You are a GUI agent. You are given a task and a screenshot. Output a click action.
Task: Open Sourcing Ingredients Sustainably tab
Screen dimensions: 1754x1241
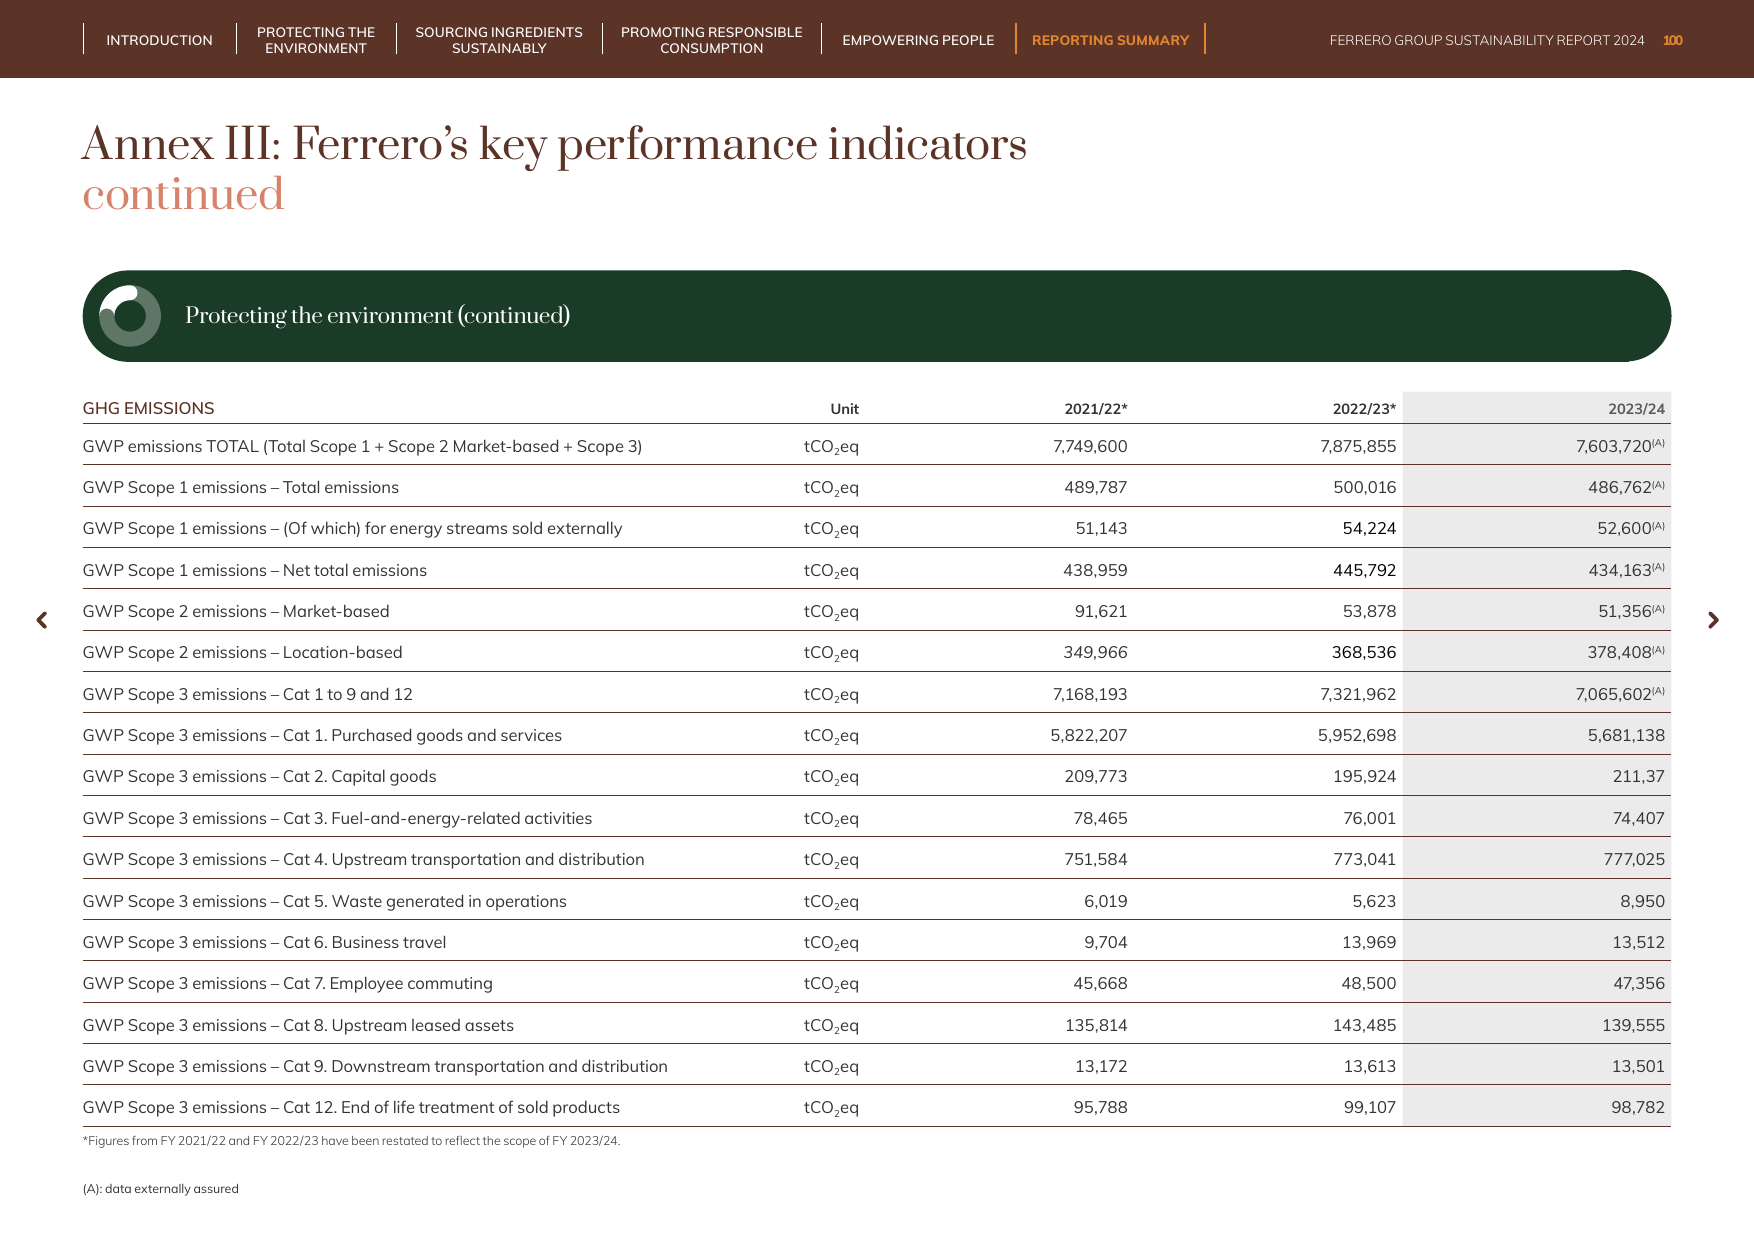499,40
